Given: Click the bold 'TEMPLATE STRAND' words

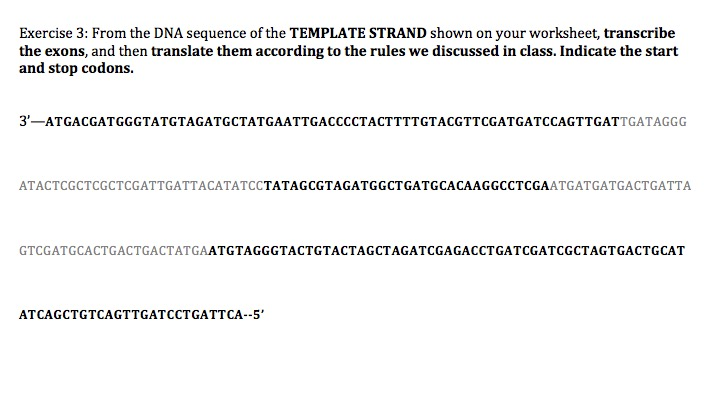Looking at the screenshot, I should (358, 33).
